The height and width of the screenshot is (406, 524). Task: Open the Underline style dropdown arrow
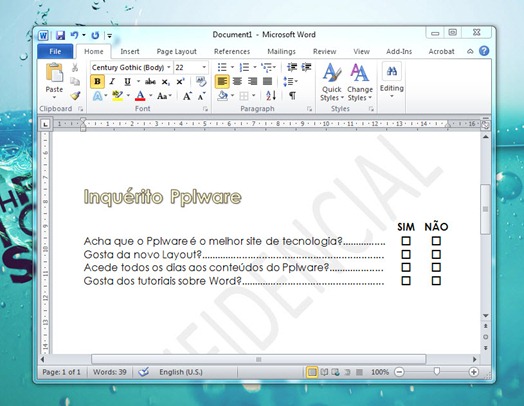(x=138, y=81)
